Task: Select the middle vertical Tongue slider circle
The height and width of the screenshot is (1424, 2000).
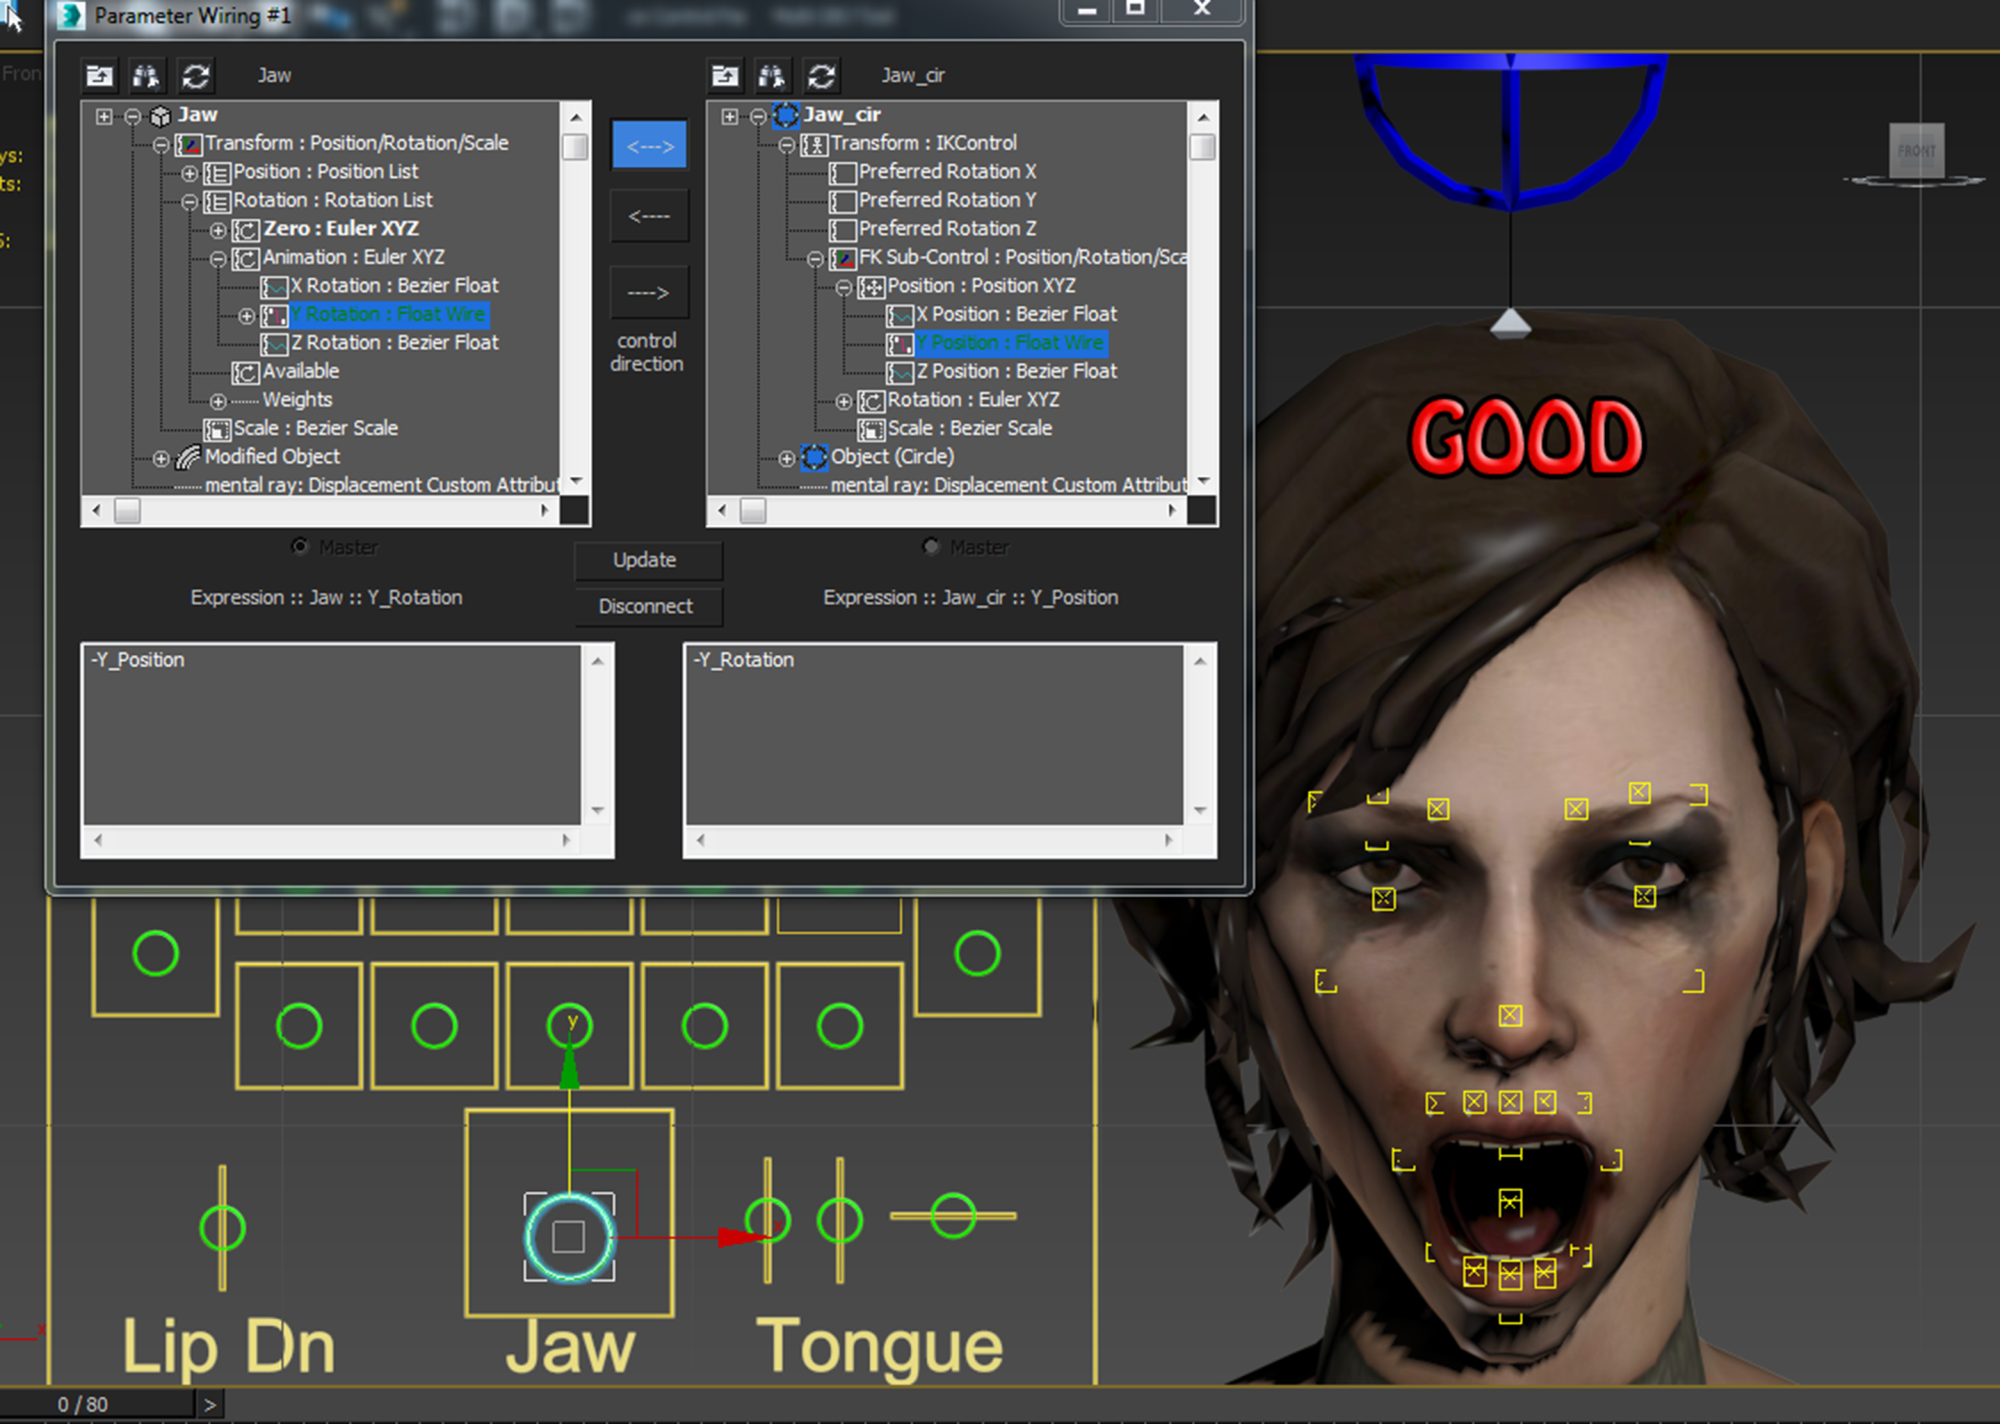Action: [x=840, y=1221]
